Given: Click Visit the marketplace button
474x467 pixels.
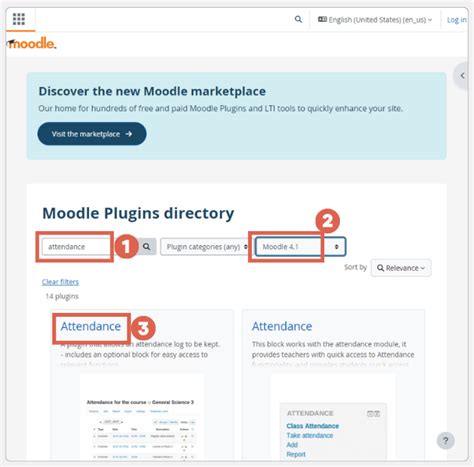Looking at the screenshot, I should 92,134.
